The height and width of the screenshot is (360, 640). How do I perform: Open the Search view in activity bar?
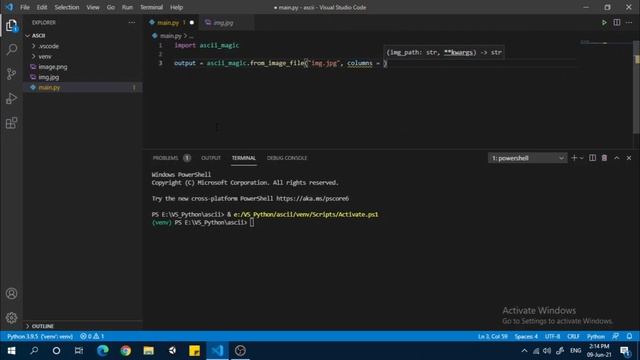click(x=11, y=50)
